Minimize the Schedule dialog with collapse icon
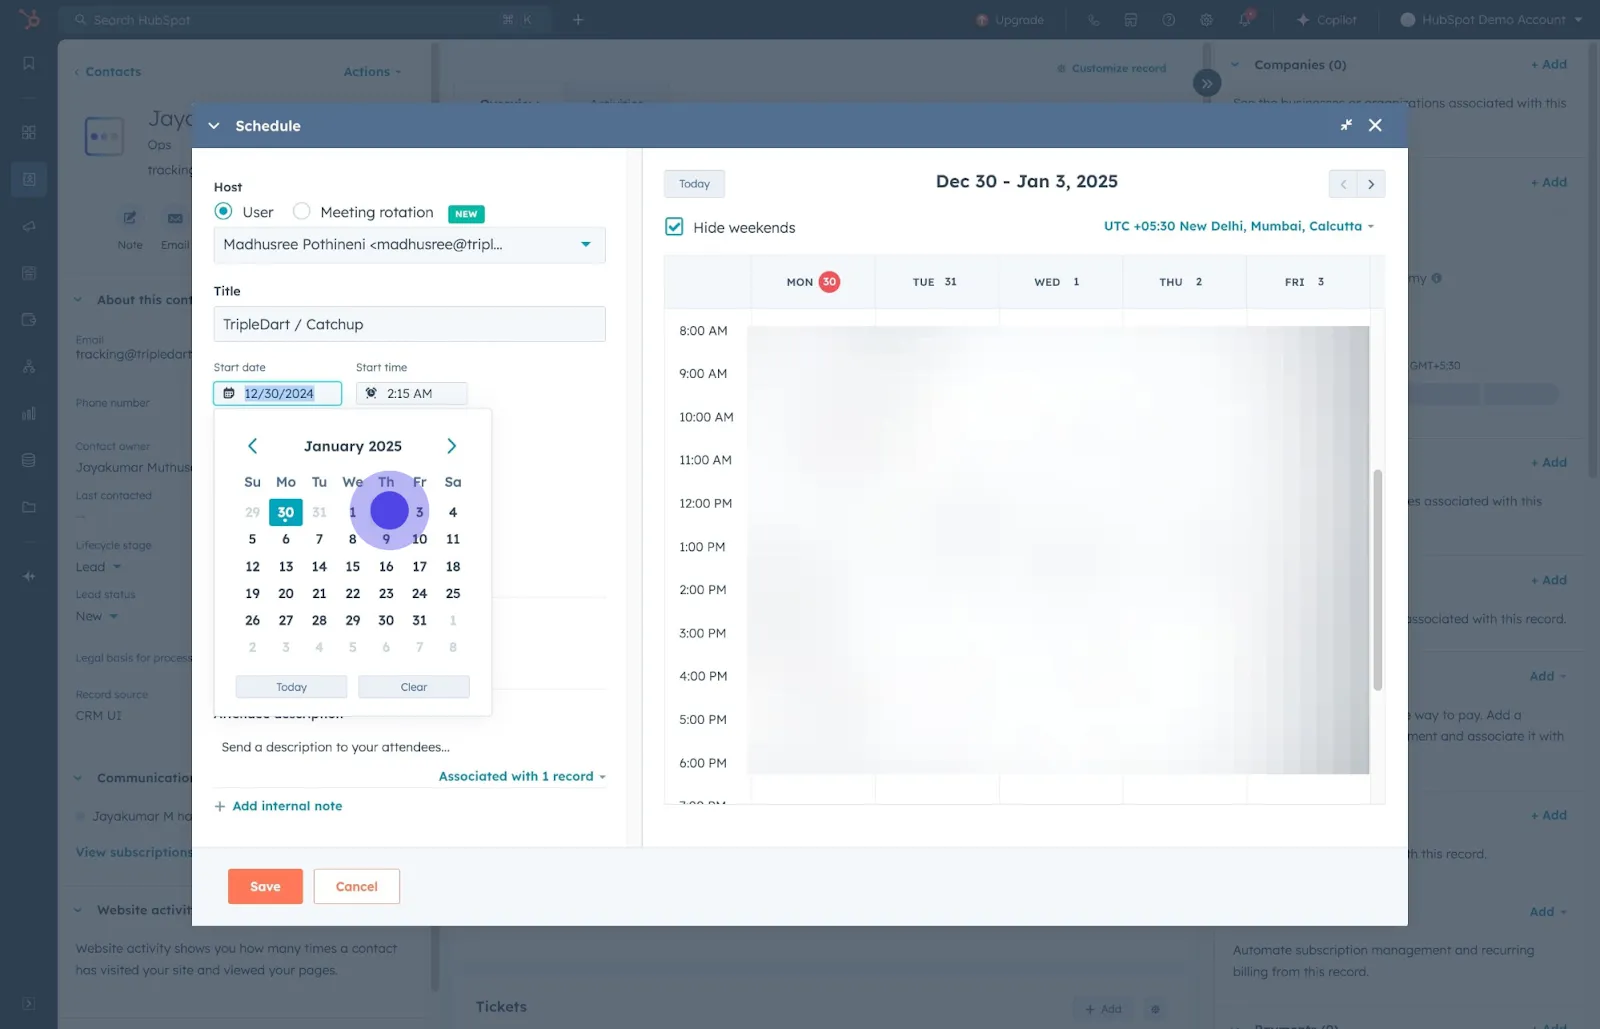Viewport: 1600px width, 1029px height. coord(1346,125)
